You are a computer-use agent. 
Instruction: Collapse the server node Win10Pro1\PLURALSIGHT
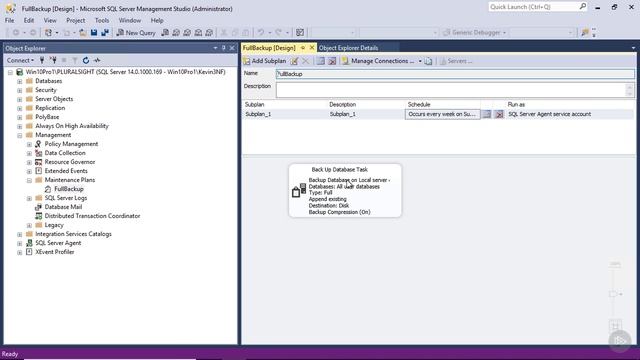click(10, 72)
